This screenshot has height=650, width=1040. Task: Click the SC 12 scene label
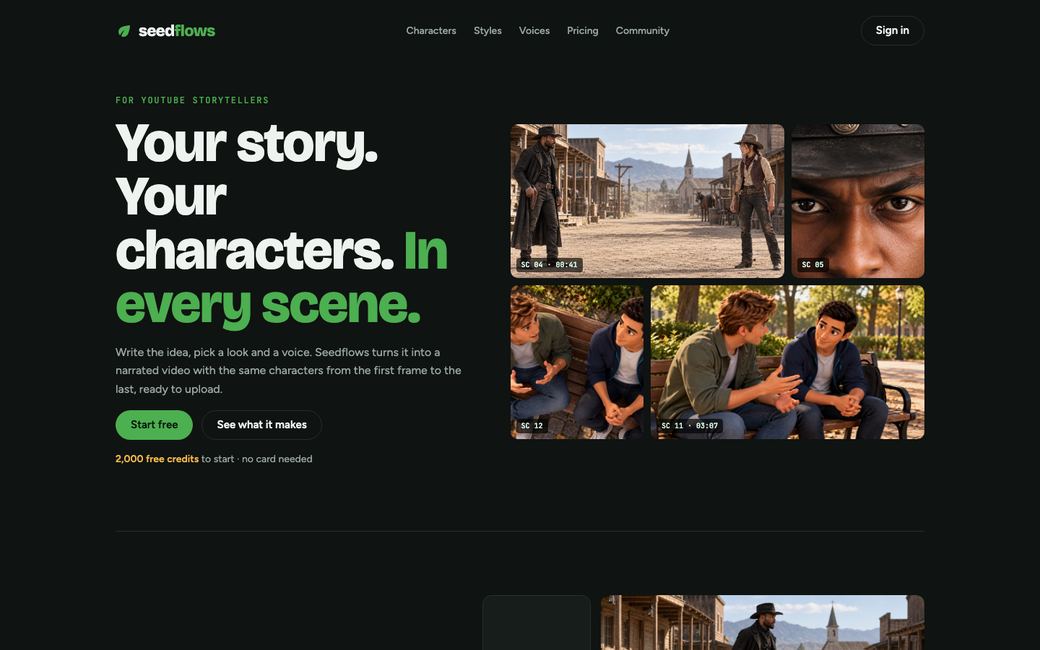532,426
